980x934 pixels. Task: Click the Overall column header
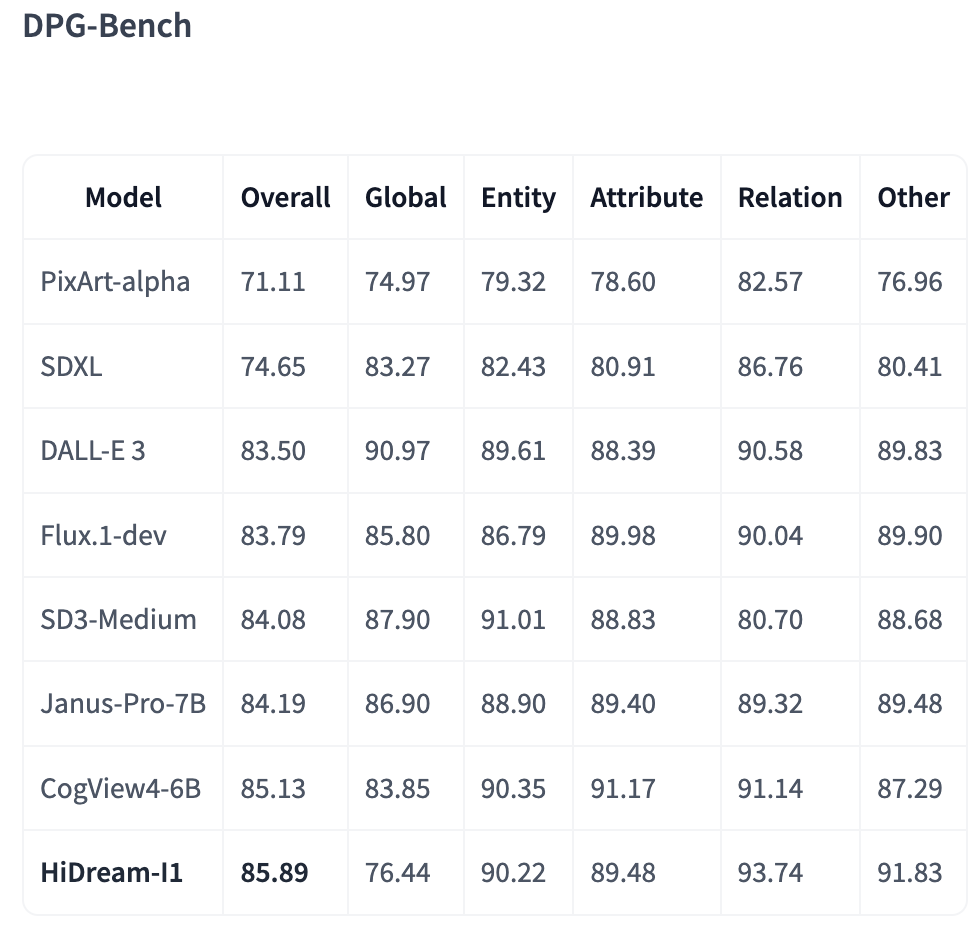coord(285,197)
